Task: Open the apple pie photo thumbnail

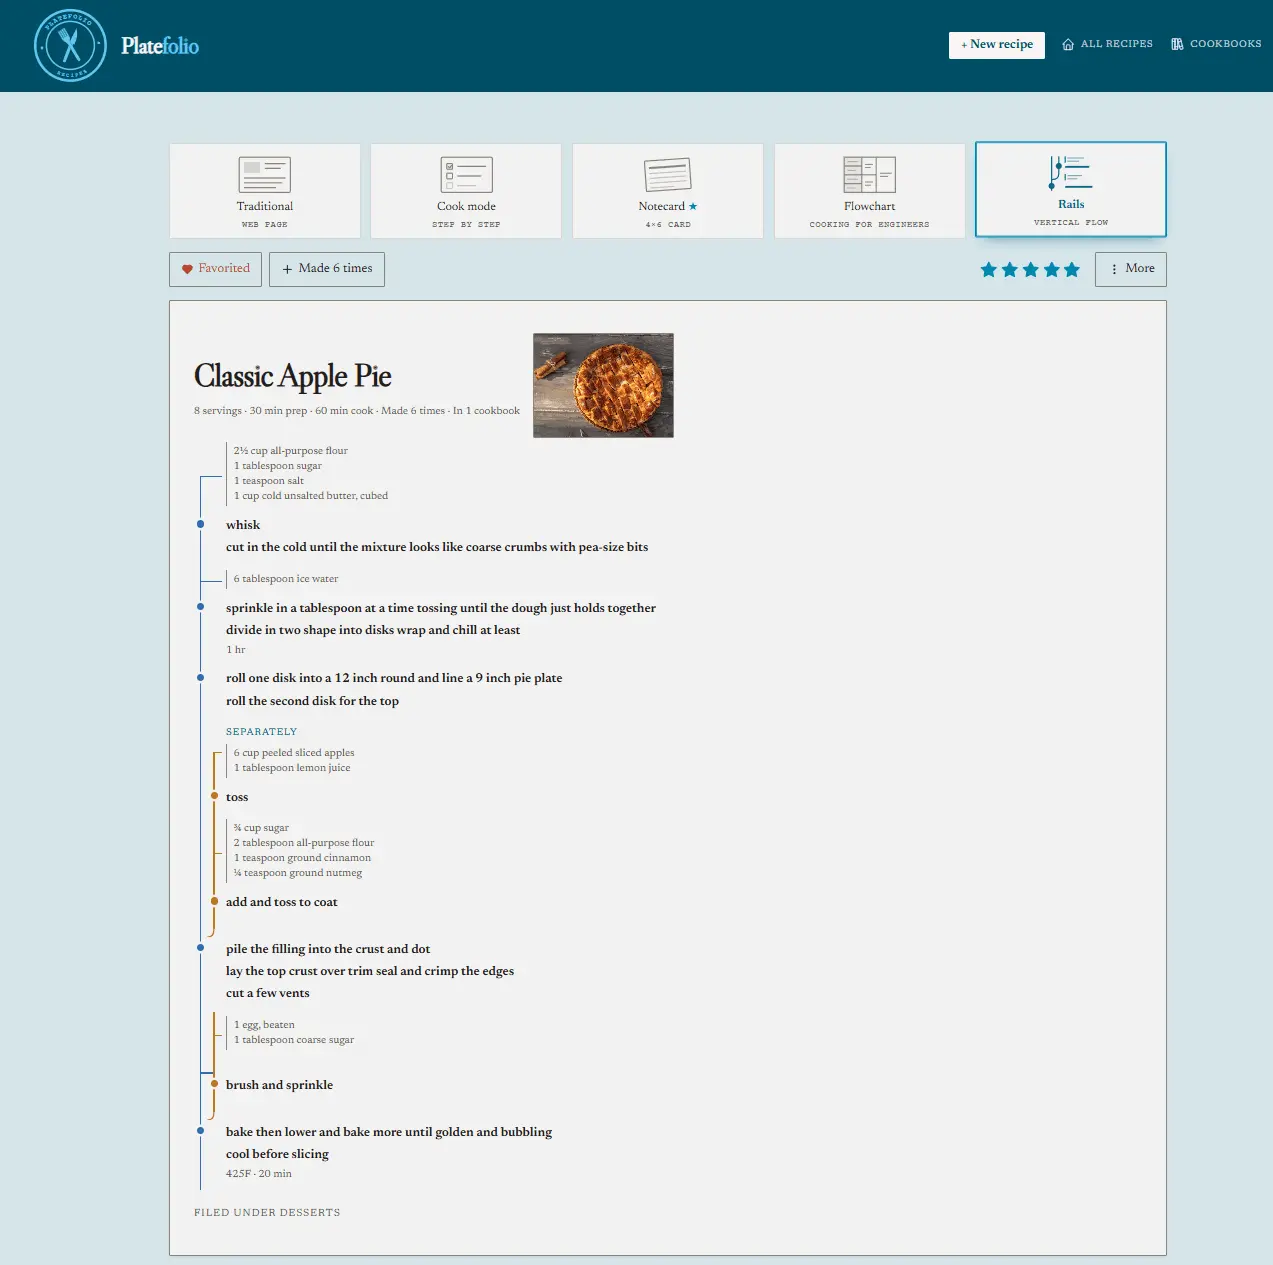Action: 603,385
